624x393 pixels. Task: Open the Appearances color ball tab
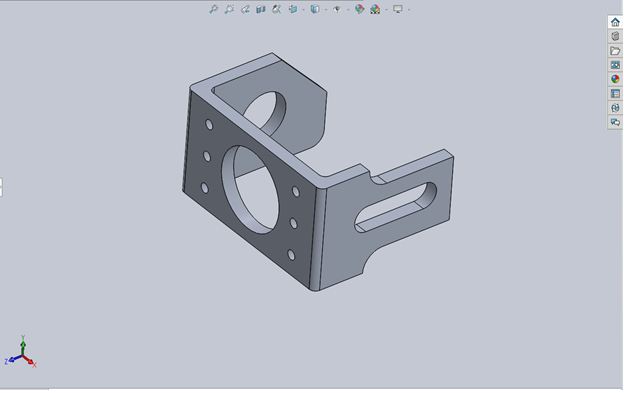pyautogui.click(x=615, y=79)
